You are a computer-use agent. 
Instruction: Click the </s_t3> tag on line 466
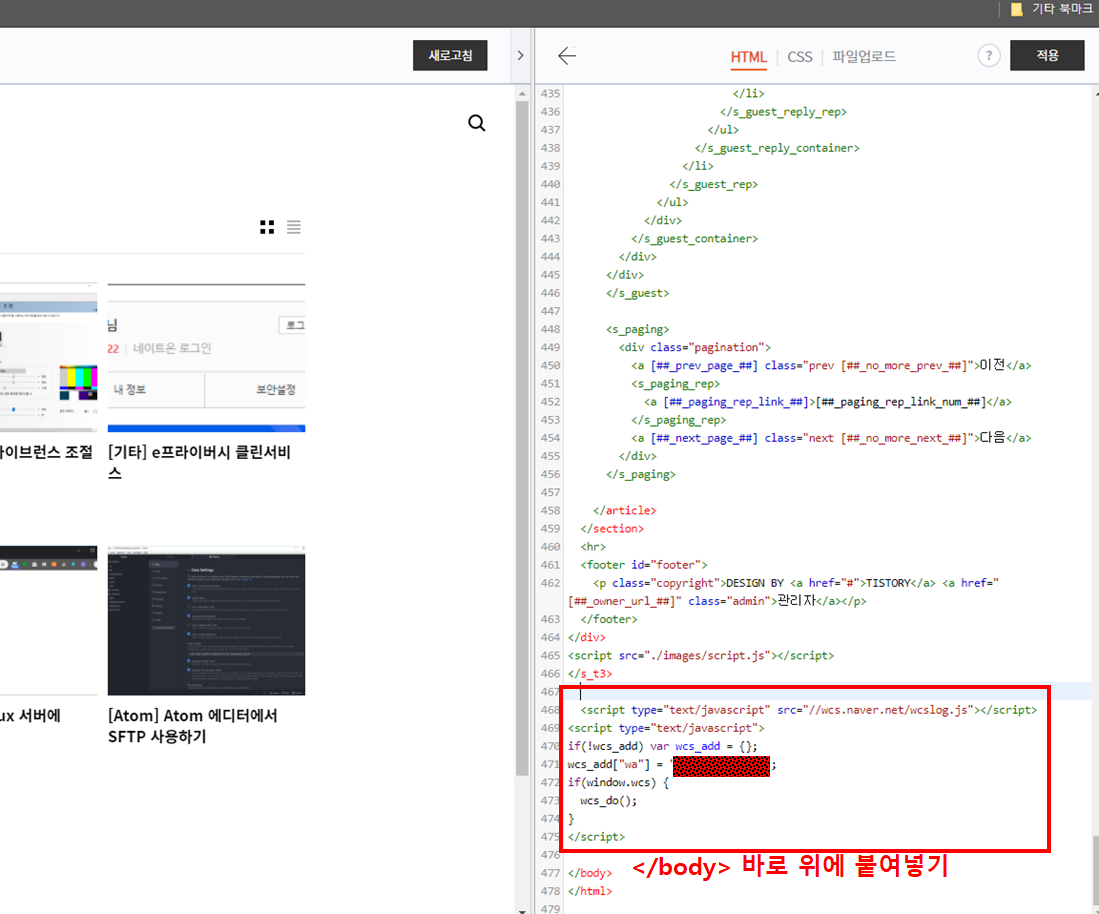[589, 674]
